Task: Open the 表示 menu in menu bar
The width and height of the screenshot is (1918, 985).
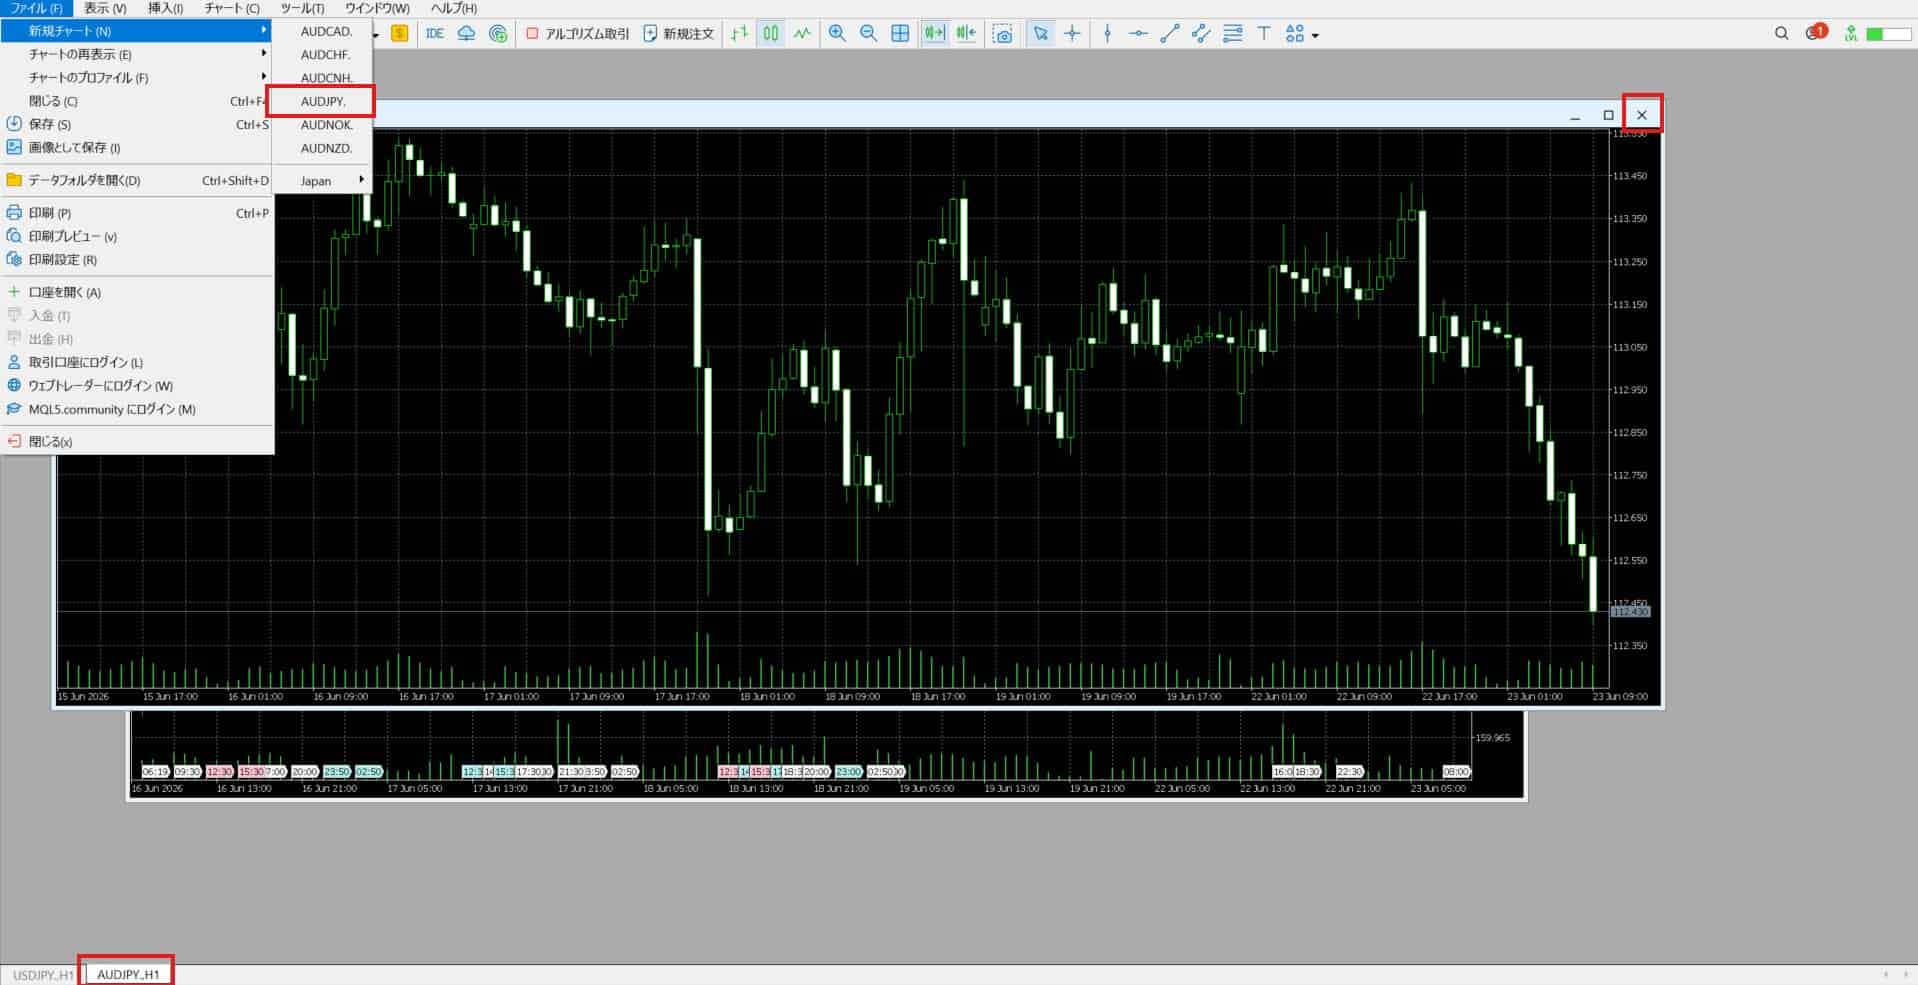Action: pos(105,8)
